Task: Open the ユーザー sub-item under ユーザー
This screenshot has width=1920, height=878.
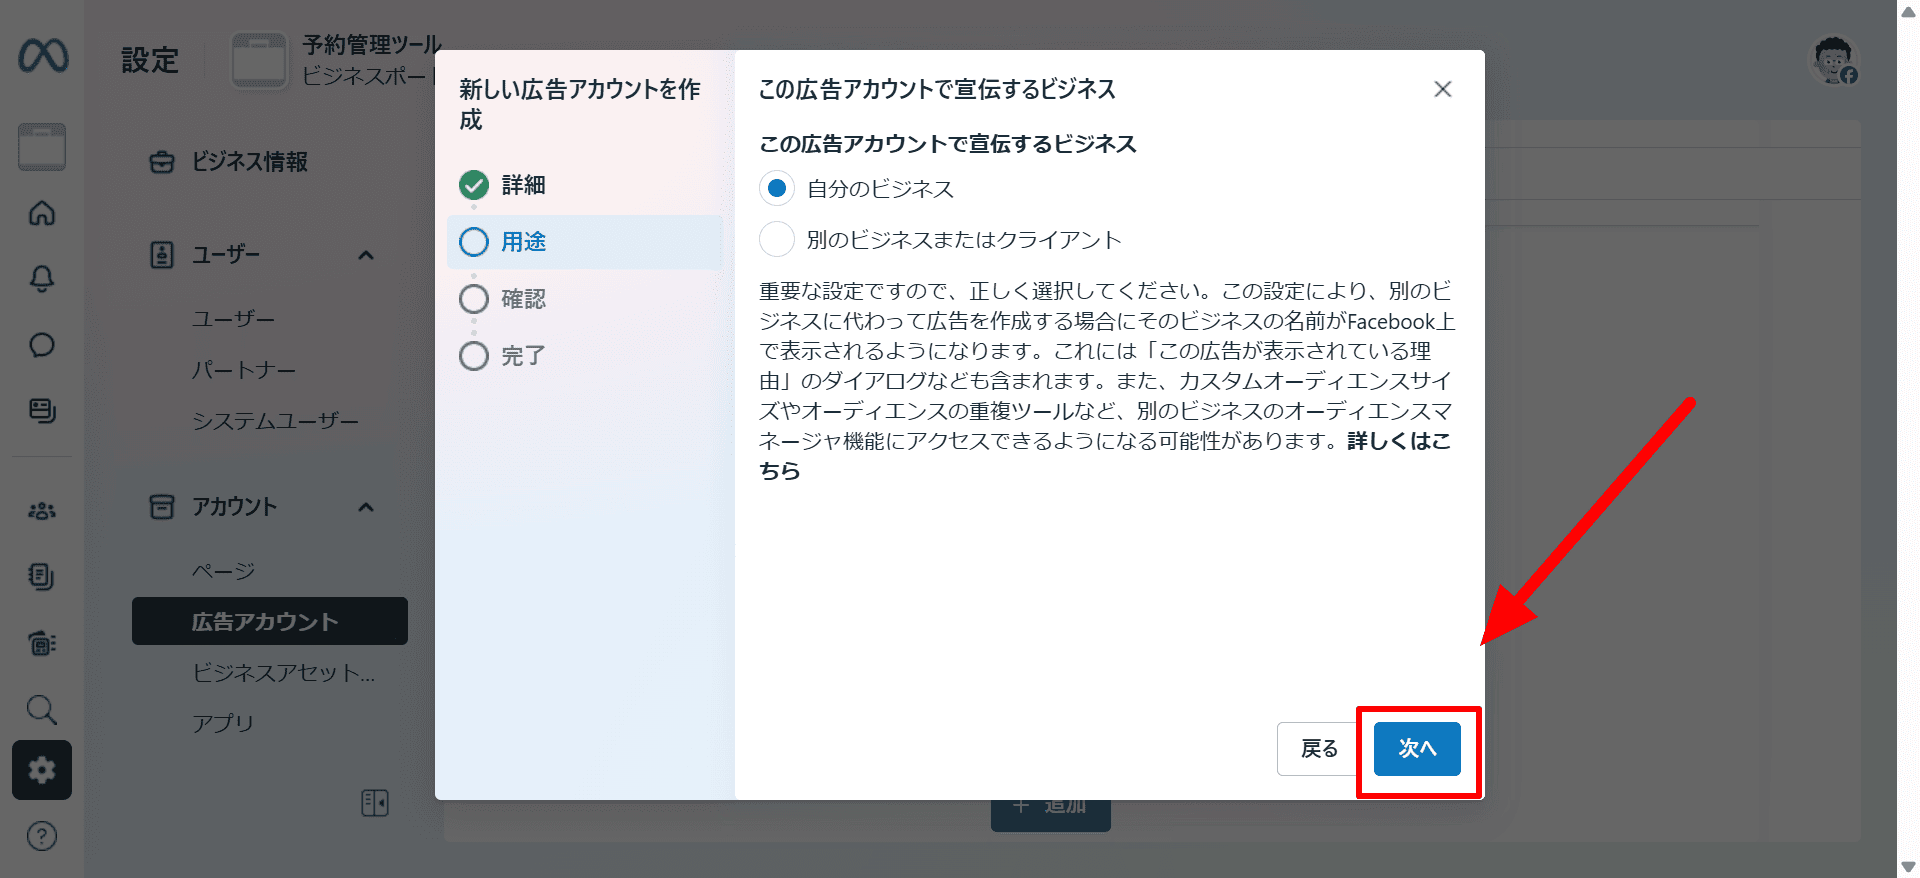Action: [233, 319]
